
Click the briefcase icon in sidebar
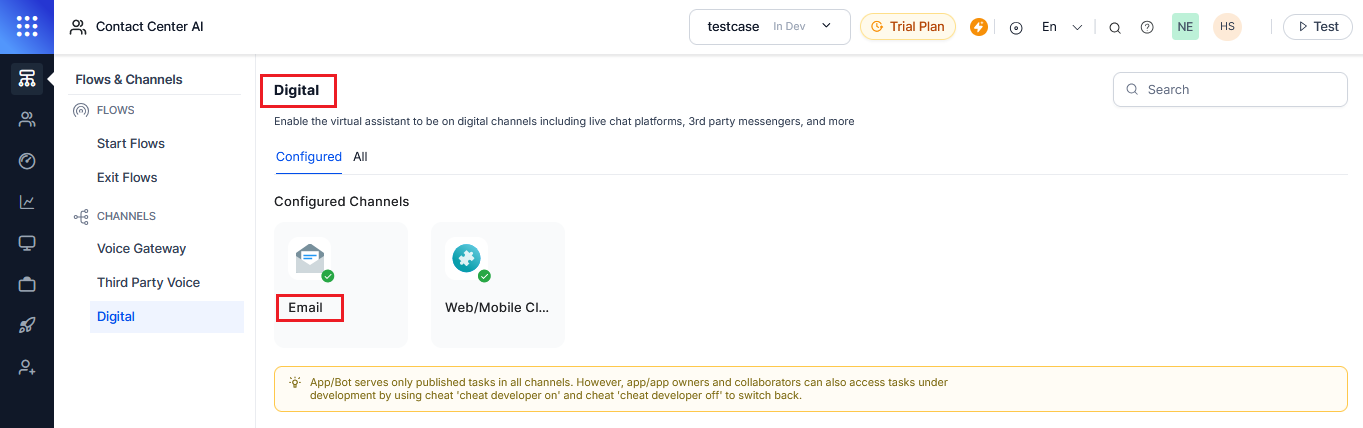[x=27, y=285]
